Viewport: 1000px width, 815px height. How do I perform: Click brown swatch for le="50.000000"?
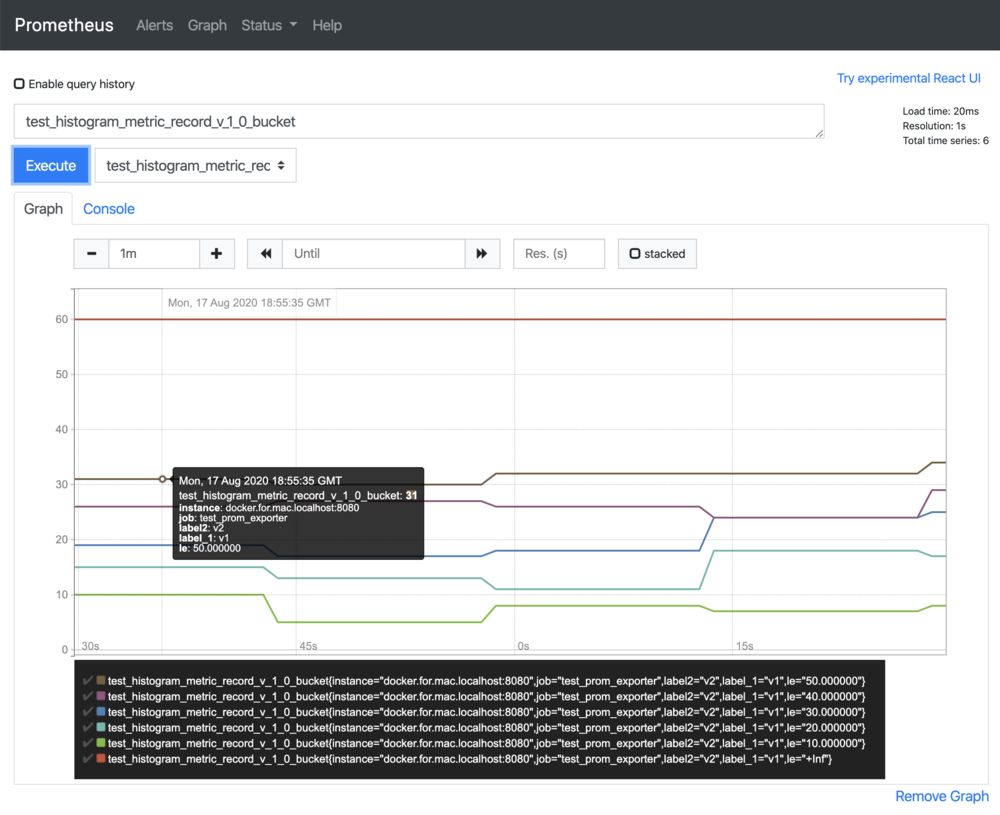[x=101, y=680]
